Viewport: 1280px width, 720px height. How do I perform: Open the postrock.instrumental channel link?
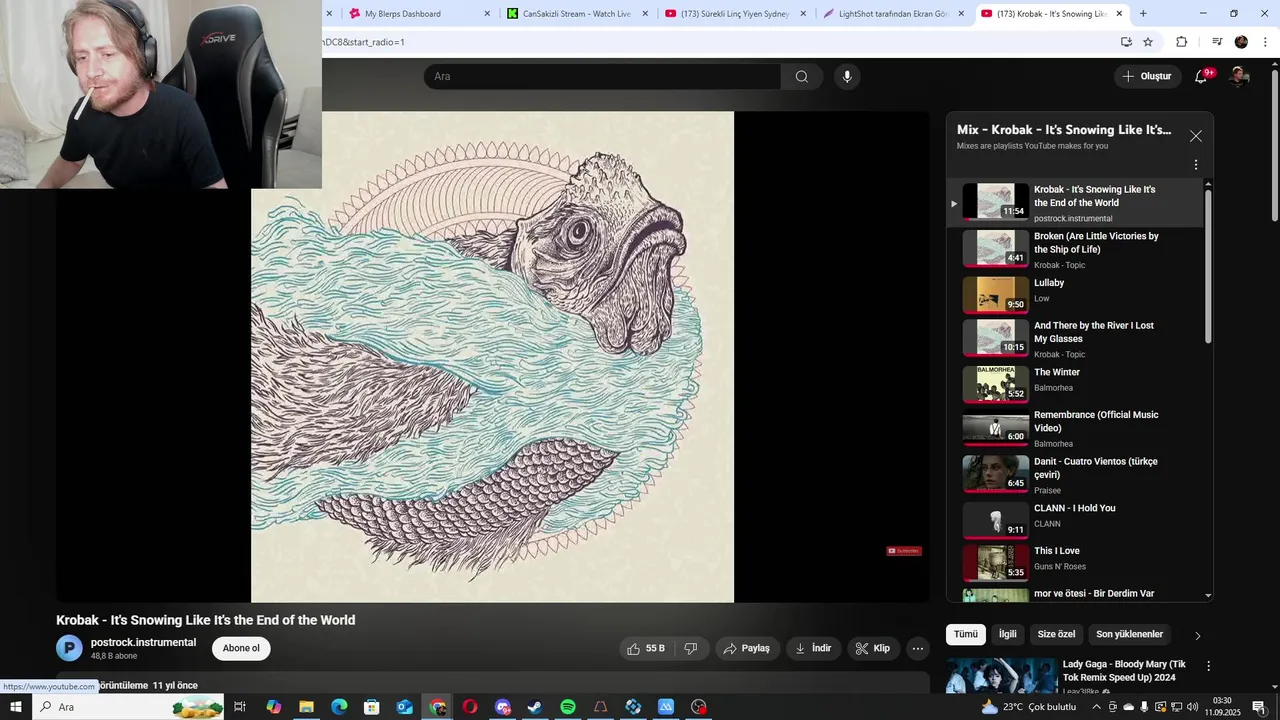[x=143, y=642]
